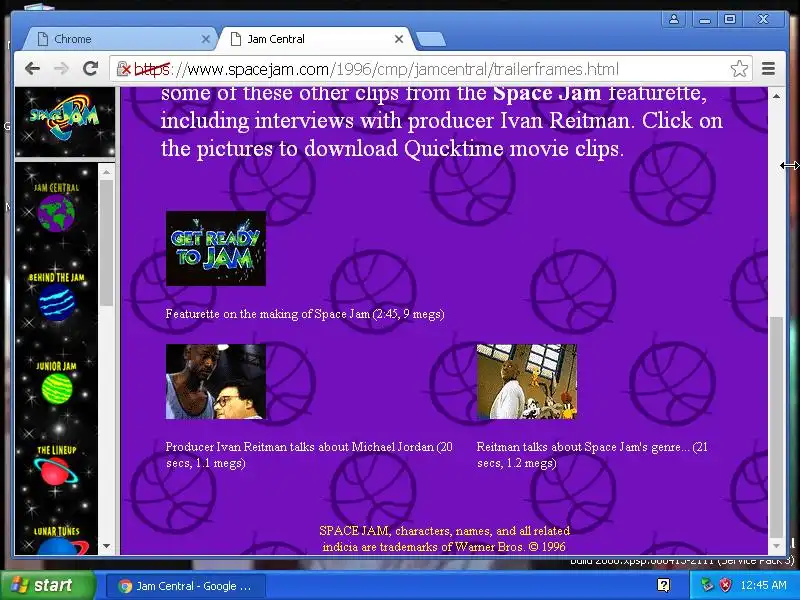
Task: Open the Windows start menu
Action: point(47,585)
